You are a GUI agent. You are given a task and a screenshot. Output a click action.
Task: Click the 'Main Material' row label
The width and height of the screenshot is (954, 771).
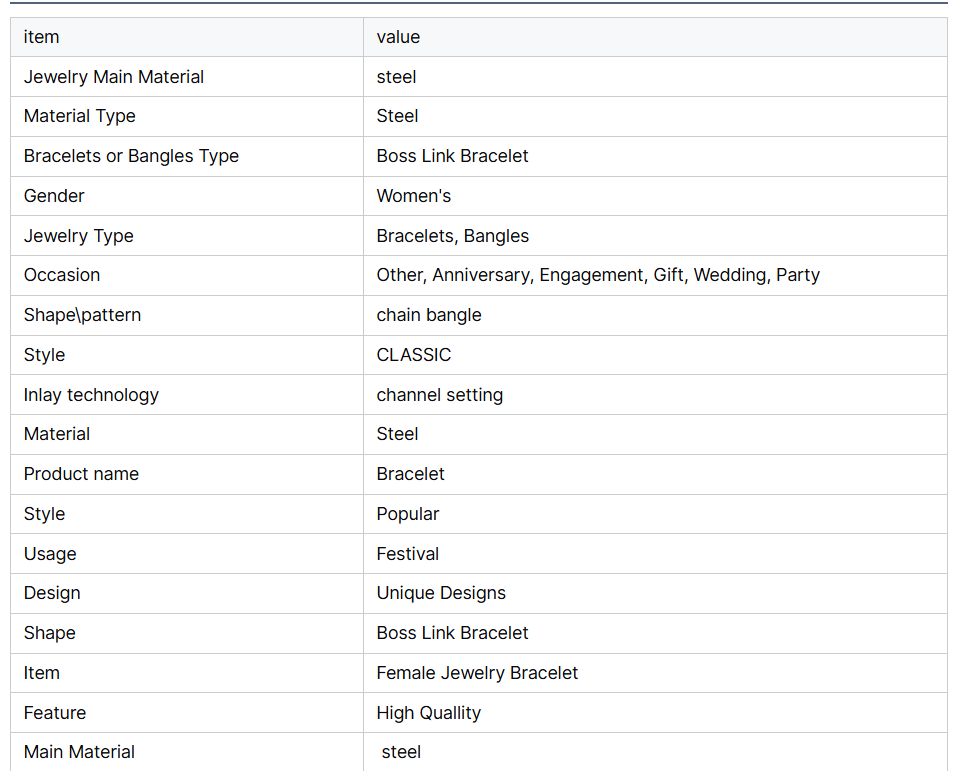click(79, 752)
